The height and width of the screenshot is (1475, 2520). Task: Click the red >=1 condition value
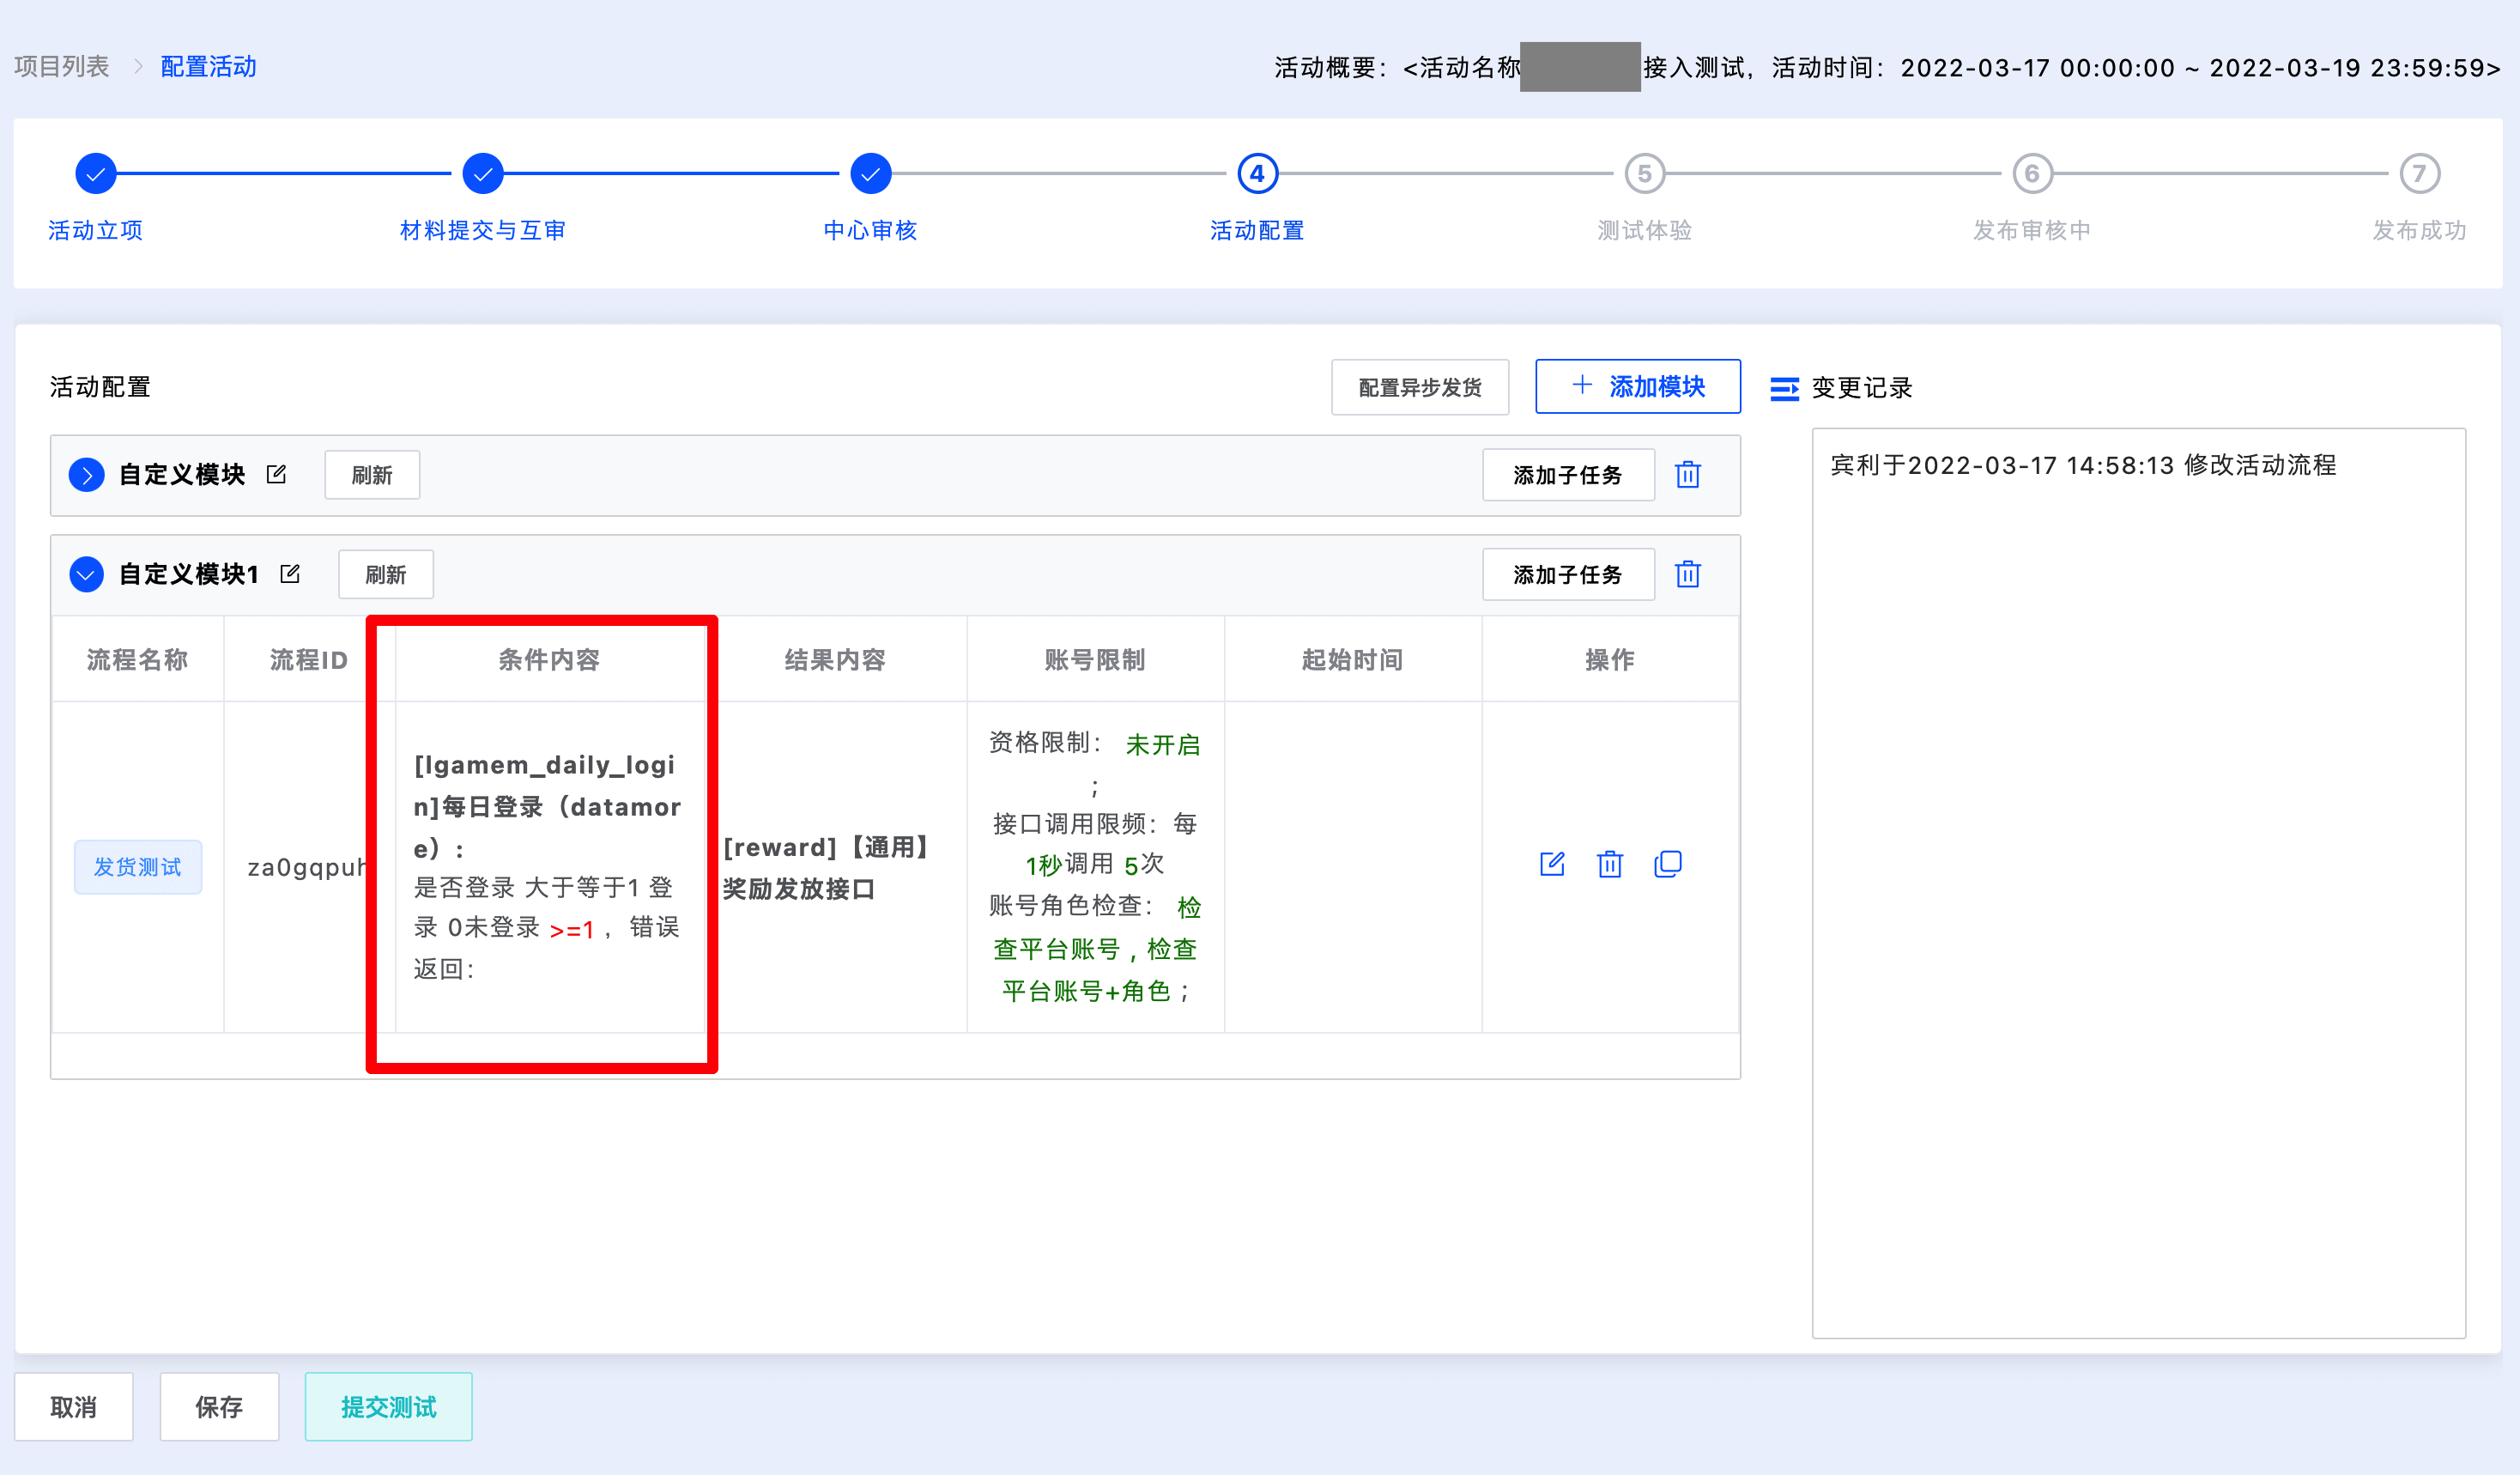[573, 930]
